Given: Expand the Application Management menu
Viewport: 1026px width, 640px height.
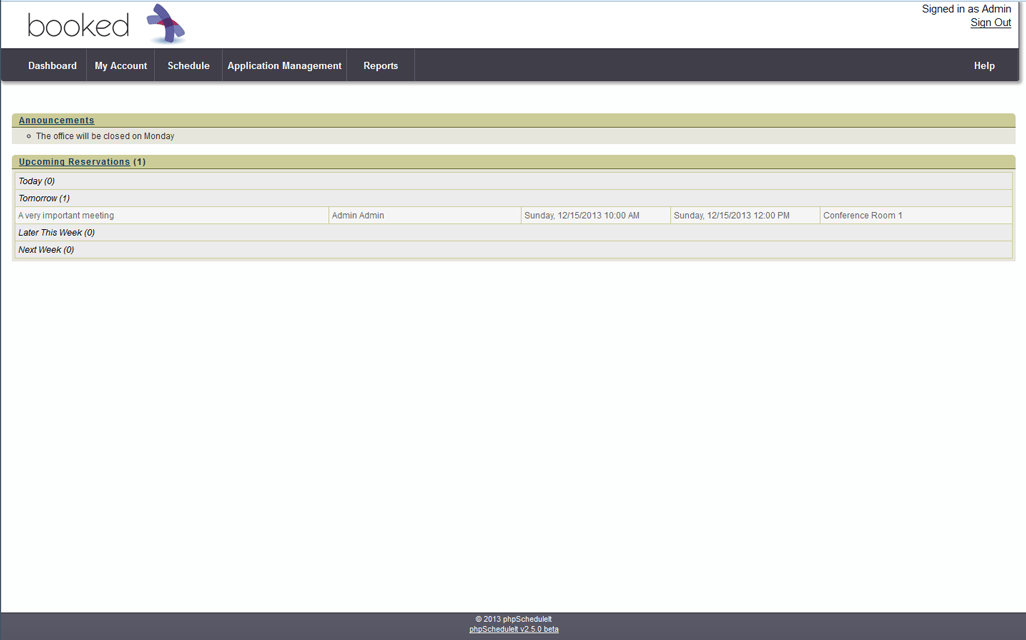Looking at the screenshot, I should (x=284, y=66).
